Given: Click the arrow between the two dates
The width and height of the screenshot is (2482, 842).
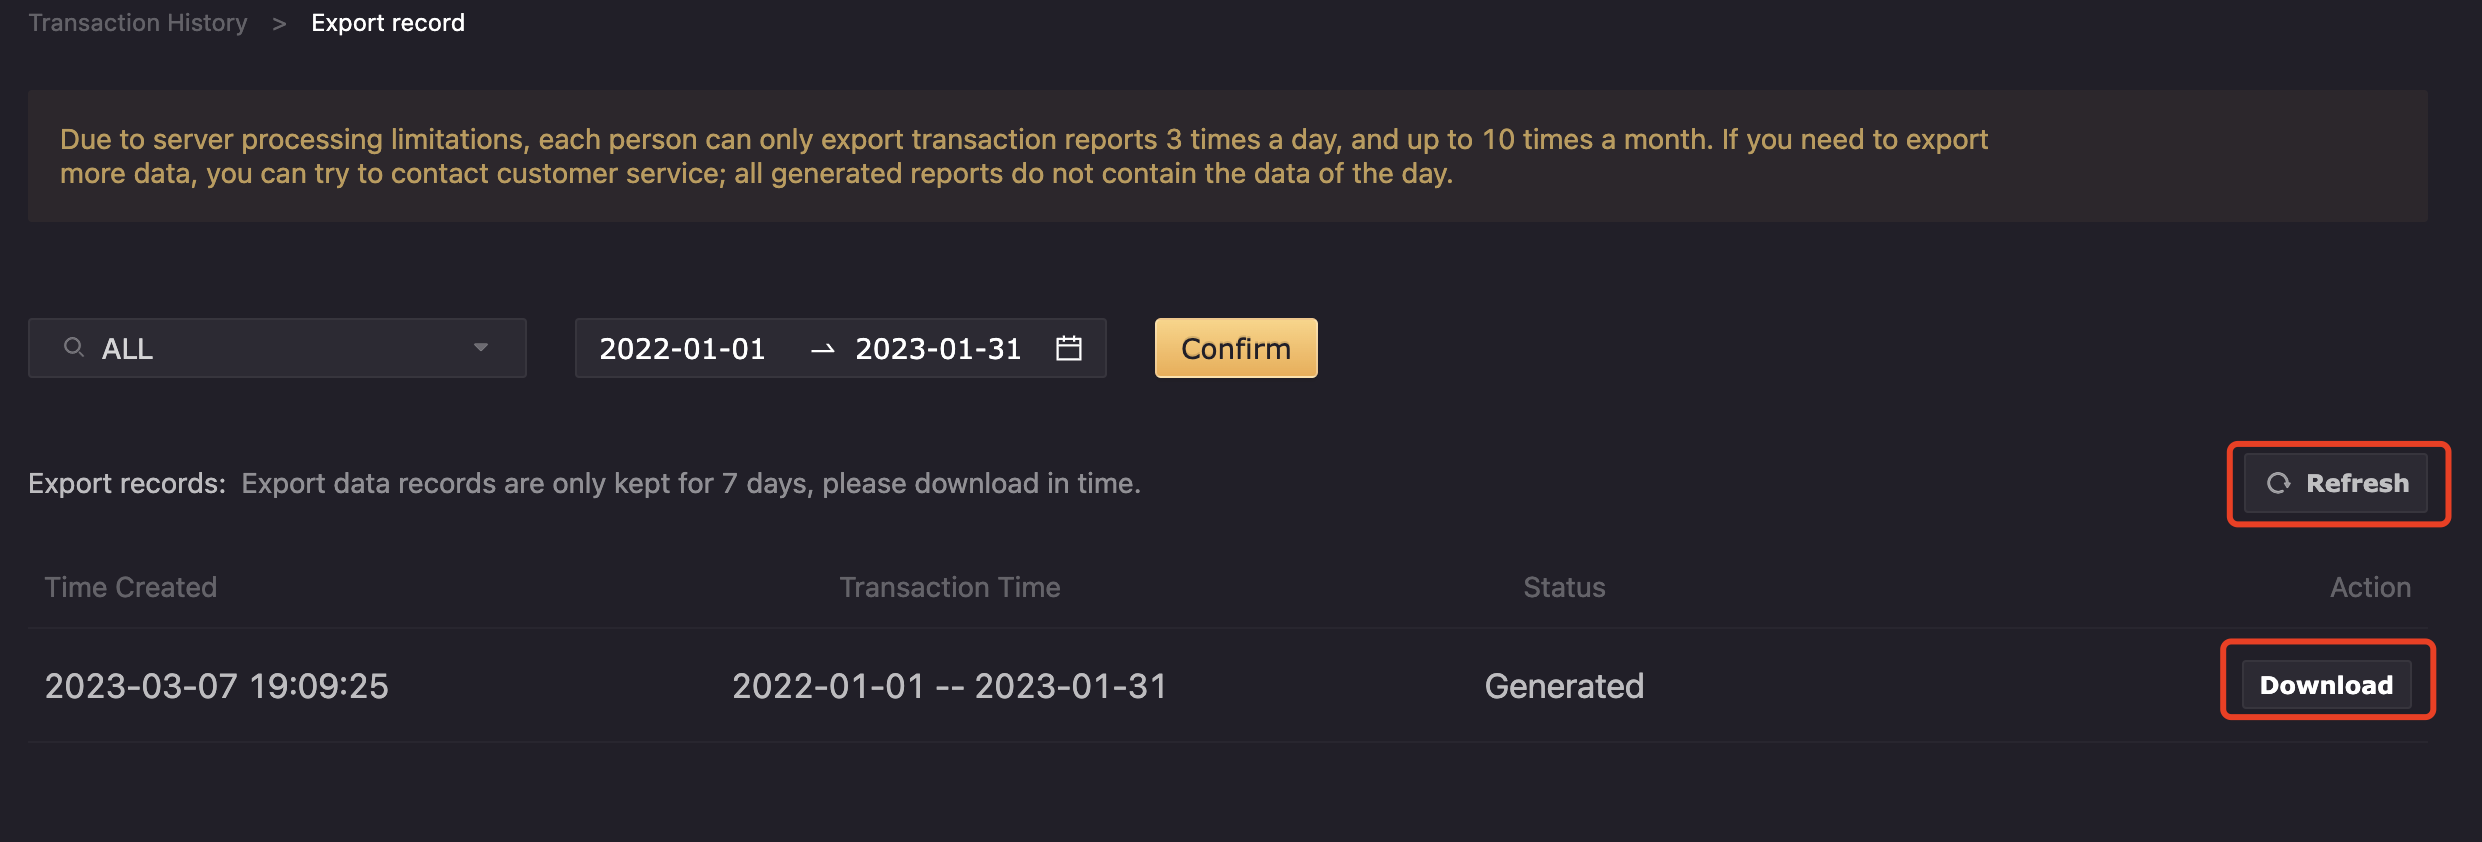Looking at the screenshot, I should click(822, 349).
